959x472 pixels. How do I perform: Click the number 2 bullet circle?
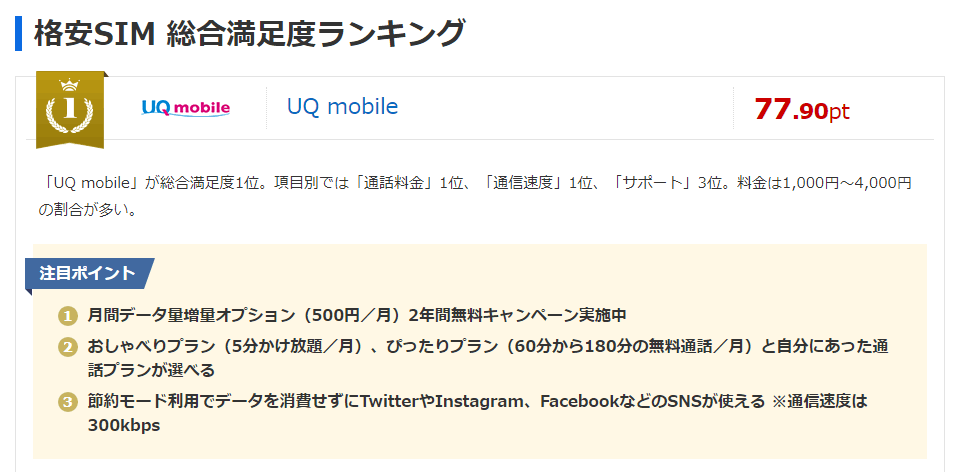coord(67,347)
